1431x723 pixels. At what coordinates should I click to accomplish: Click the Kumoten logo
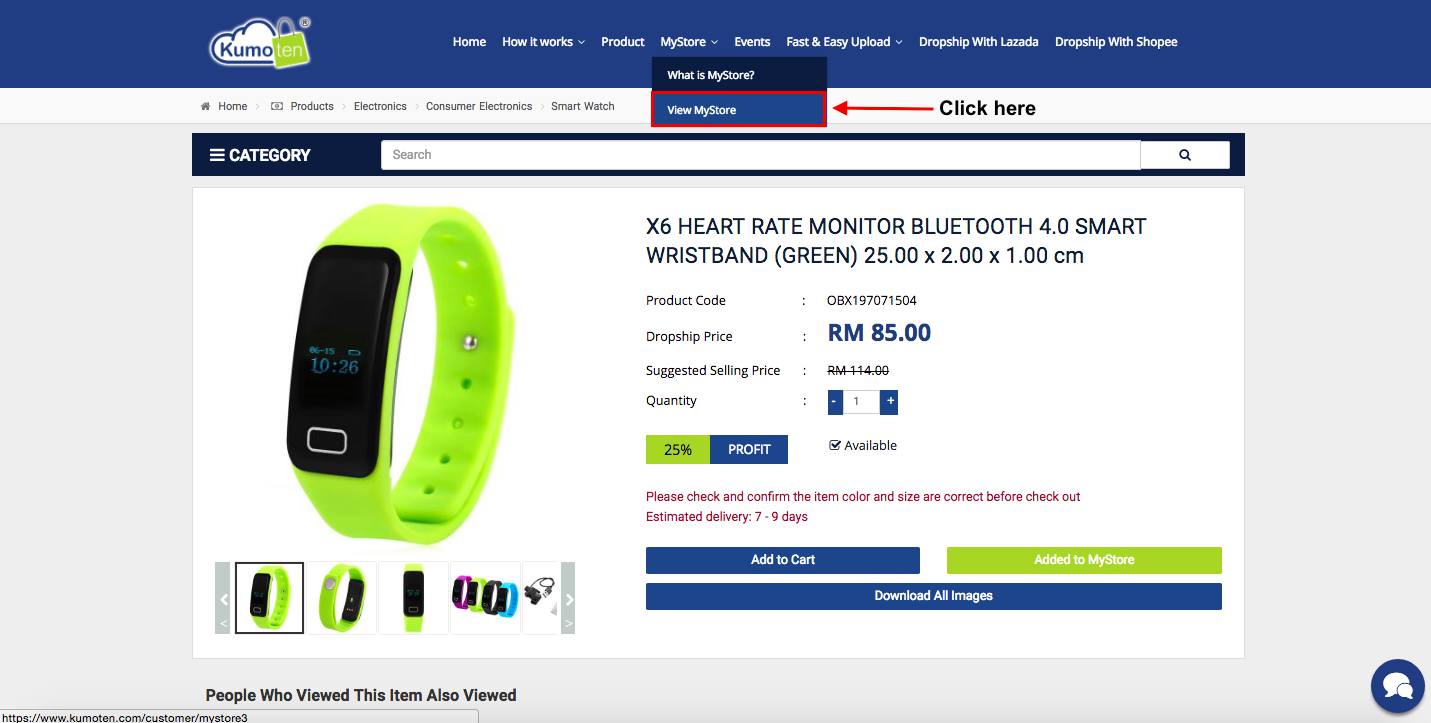[x=260, y=44]
